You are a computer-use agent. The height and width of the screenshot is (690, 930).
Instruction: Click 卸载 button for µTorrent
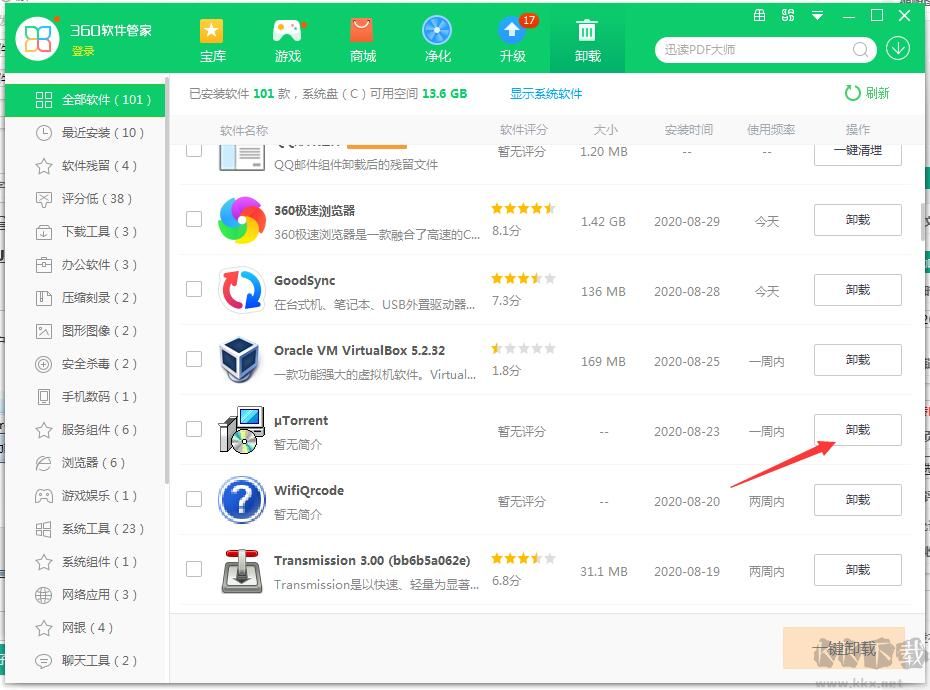(x=858, y=430)
